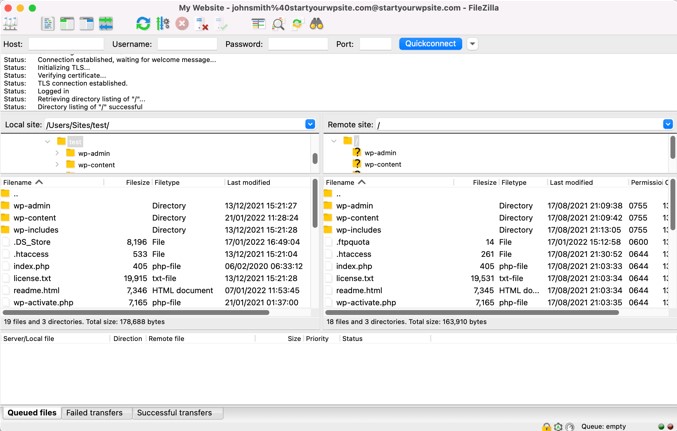The height and width of the screenshot is (431, 677).
Task: Click the lock encryption icon in status bar
Action: tap(546, 427)
